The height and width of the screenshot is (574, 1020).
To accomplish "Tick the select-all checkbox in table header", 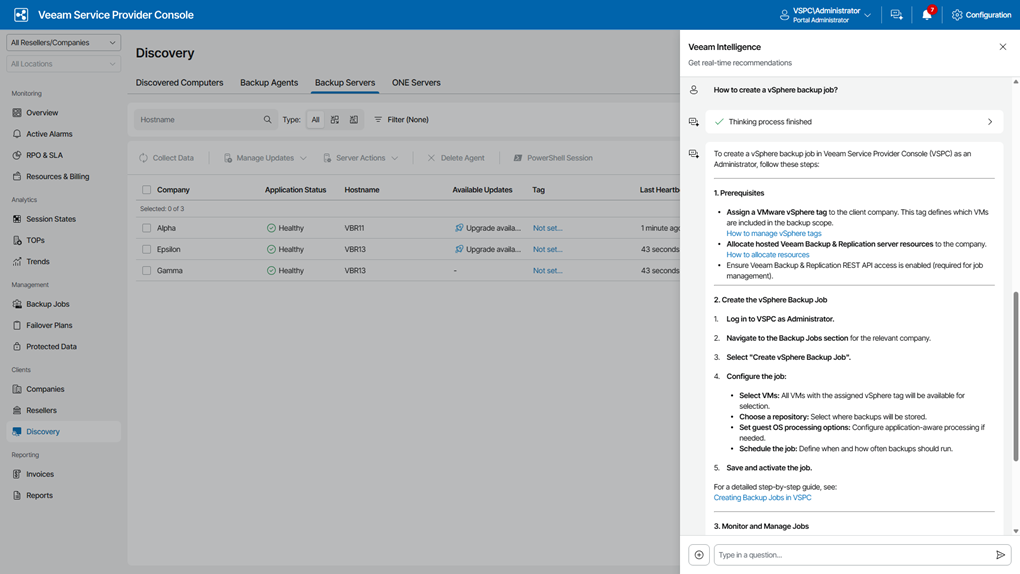I will click(x=146, y=190).
